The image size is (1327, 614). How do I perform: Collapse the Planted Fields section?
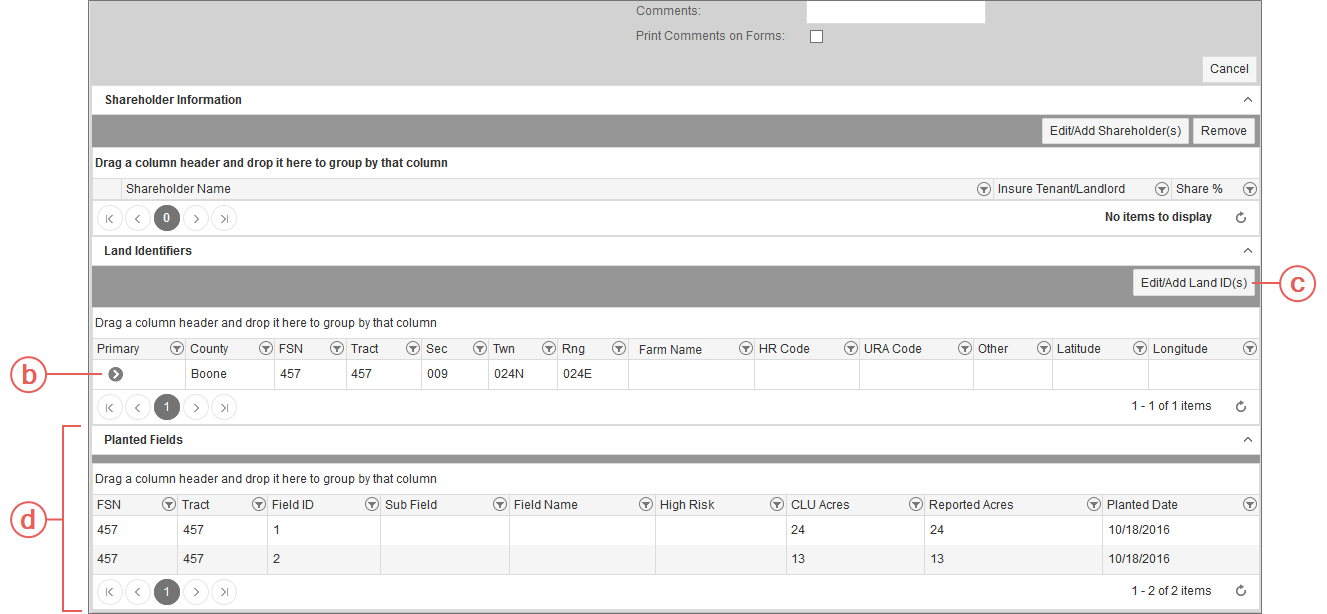tap(1247, 440)
